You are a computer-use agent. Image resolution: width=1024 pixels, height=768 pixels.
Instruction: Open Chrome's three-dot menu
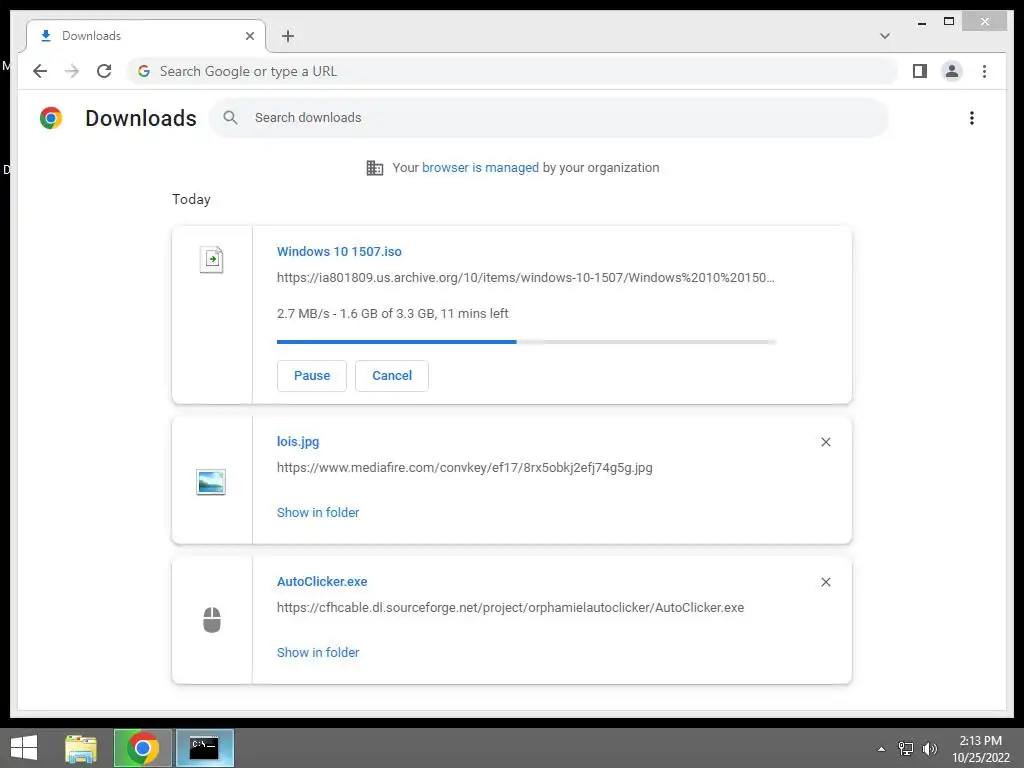tap(984, 71)
